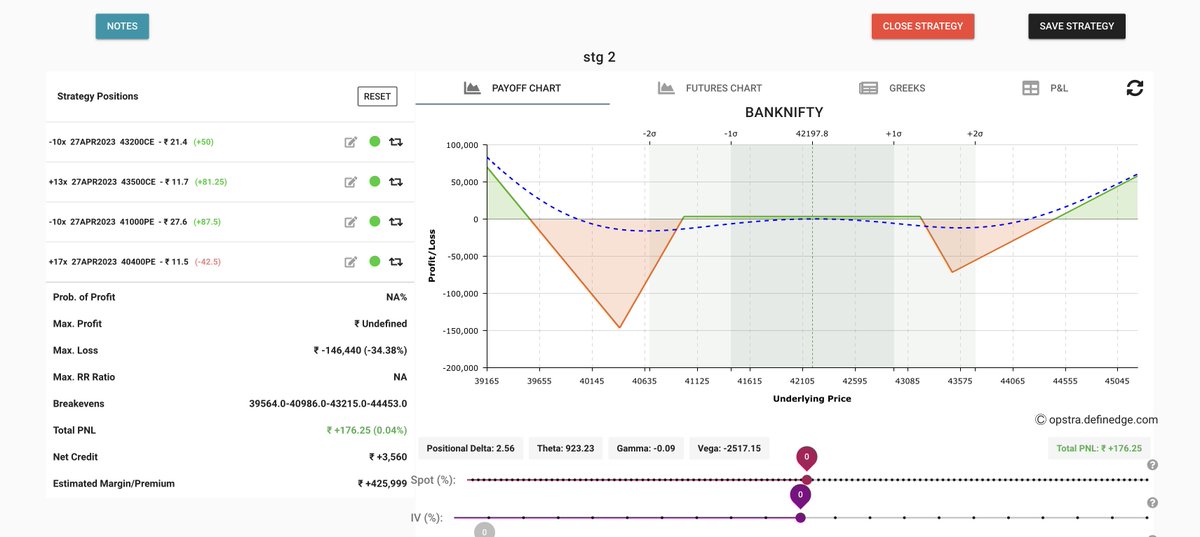Click the Max. RR Ratio NA value
This screenshot has width=1200, height=537.
pyautogui.click(x=400, y=377)
